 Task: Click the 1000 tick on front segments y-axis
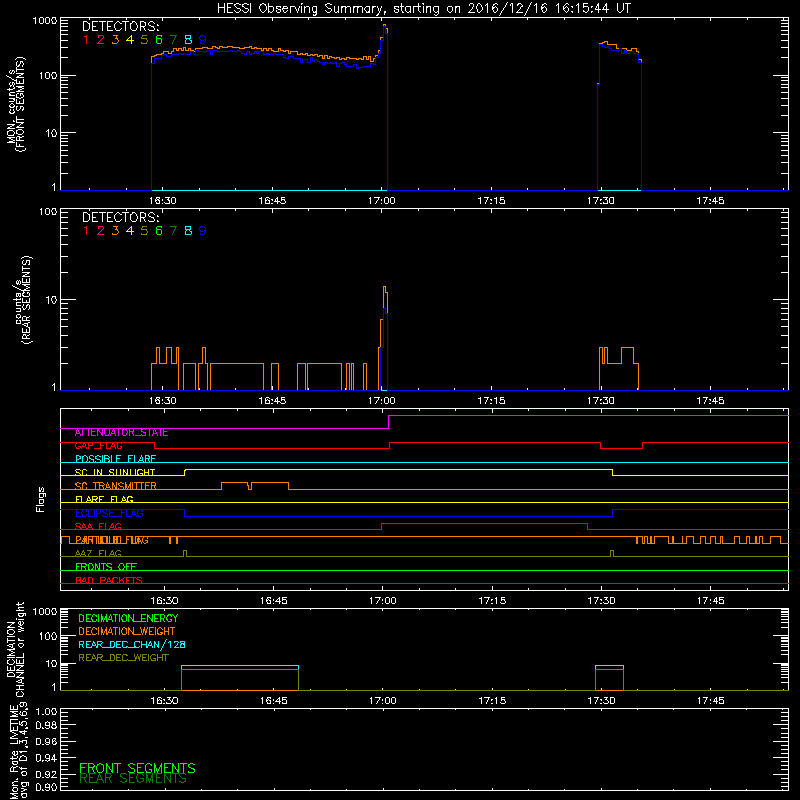(45, 21)
